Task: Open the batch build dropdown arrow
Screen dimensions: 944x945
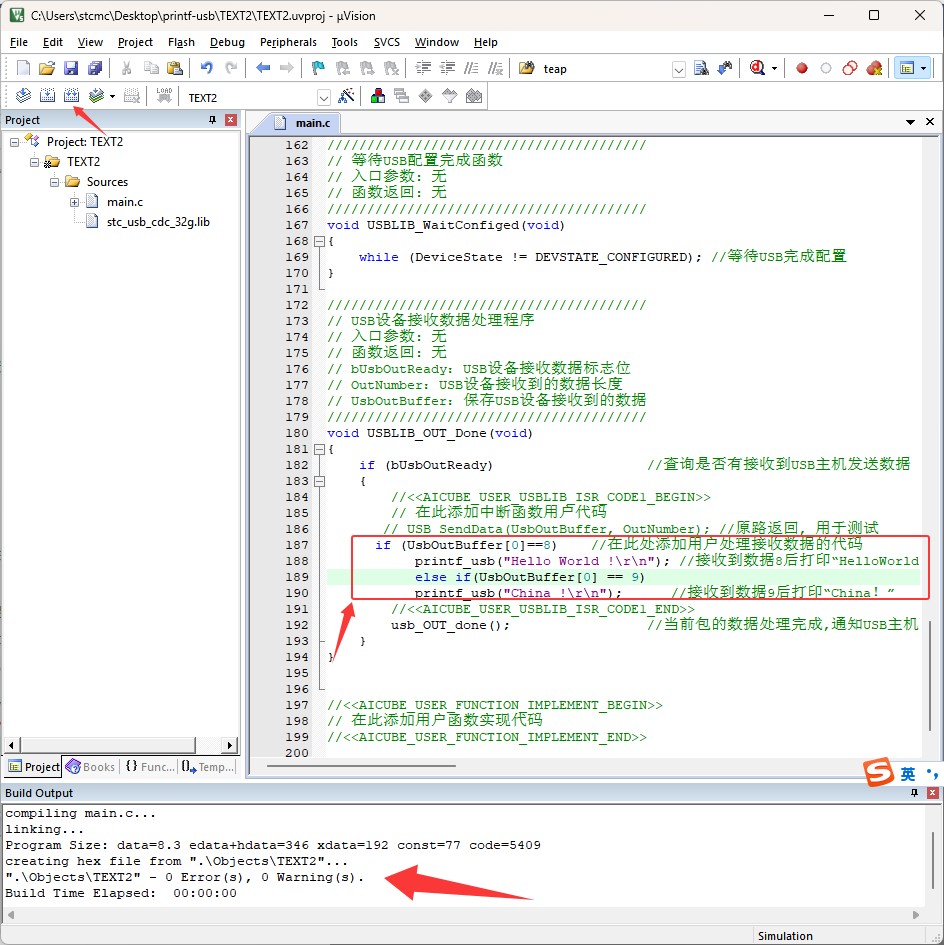Action: tap(112, 96)
